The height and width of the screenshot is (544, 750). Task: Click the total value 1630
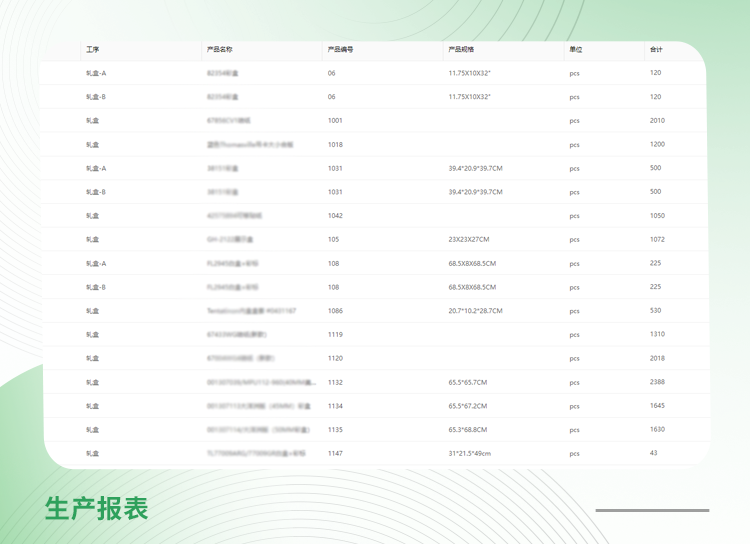coord(657,429)
